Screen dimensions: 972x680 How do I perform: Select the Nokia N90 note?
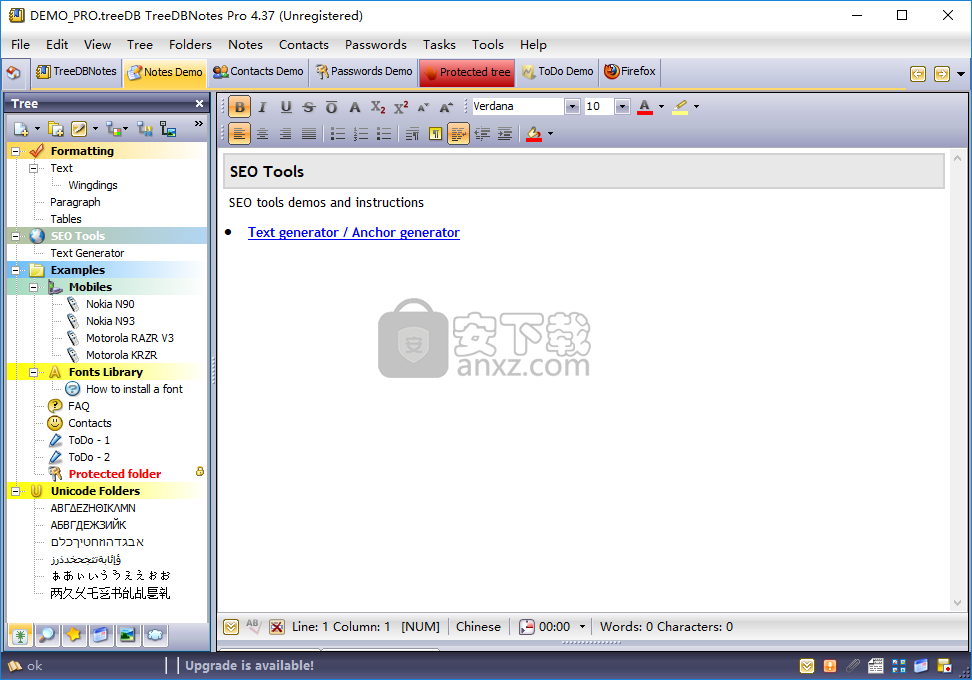click(x=110, y=304)
